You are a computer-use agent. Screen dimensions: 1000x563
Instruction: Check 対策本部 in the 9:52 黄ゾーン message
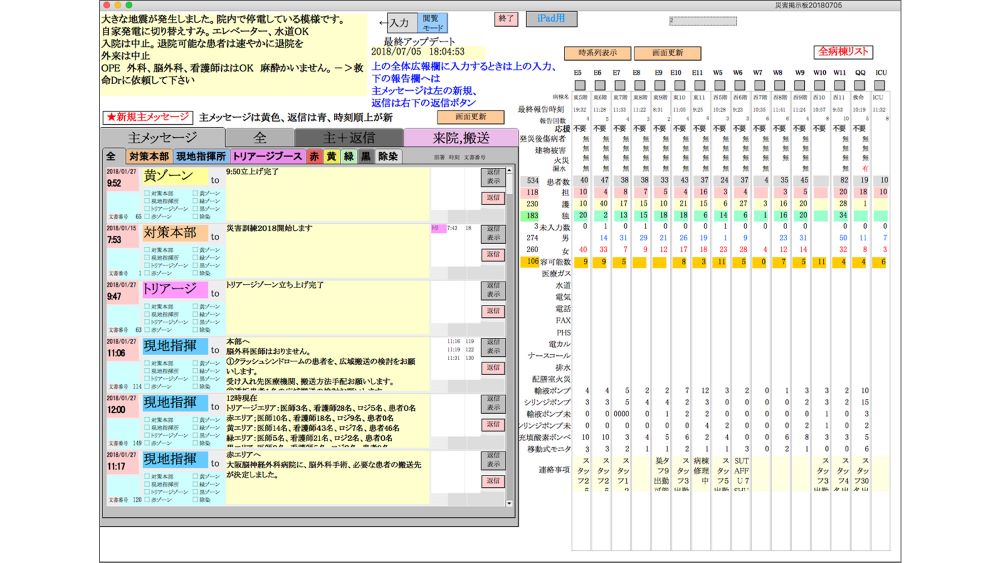[x=147, y=193]
